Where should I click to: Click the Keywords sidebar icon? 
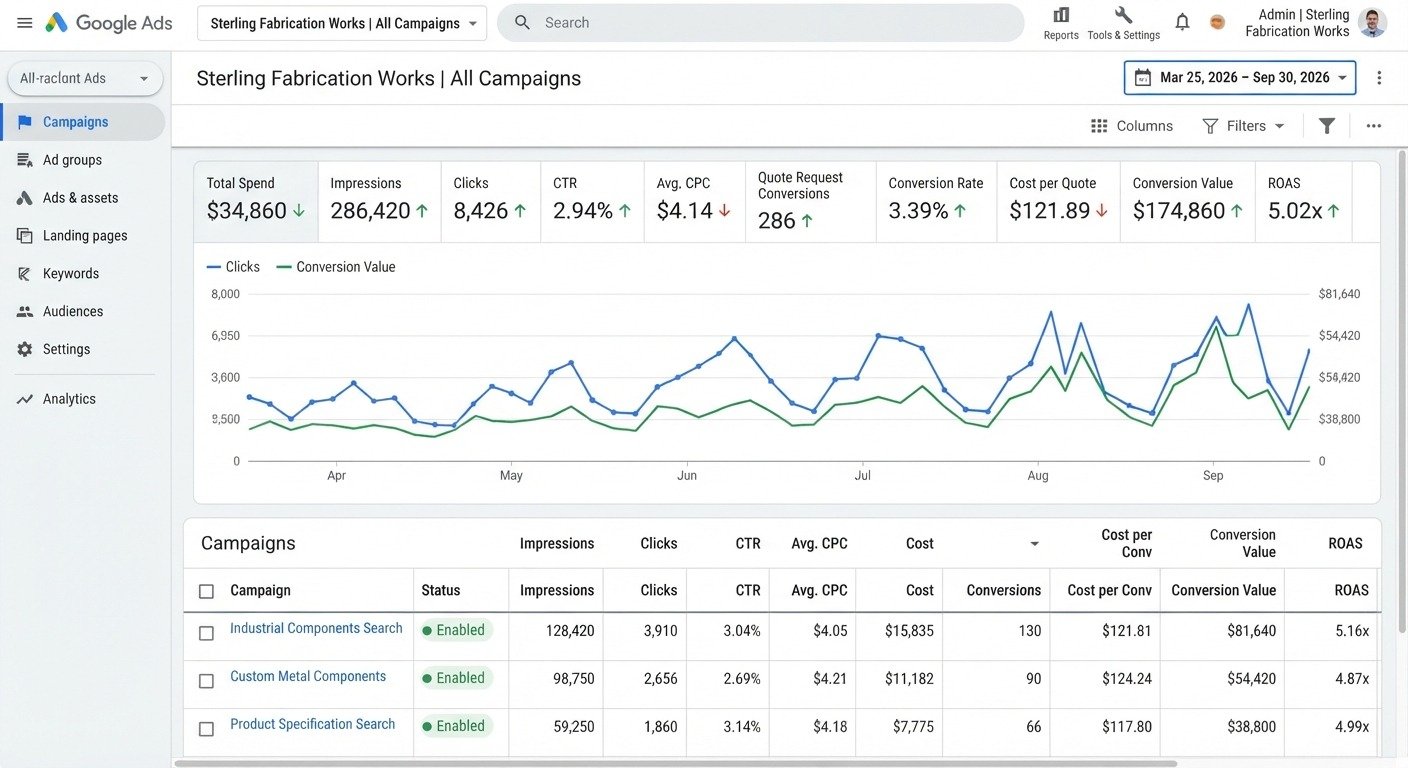point(25,274)
